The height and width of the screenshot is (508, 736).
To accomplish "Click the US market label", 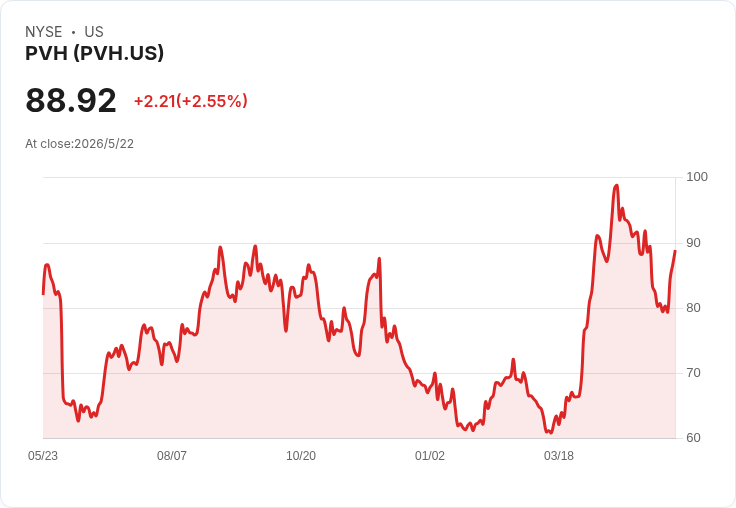I will [94, 32].
